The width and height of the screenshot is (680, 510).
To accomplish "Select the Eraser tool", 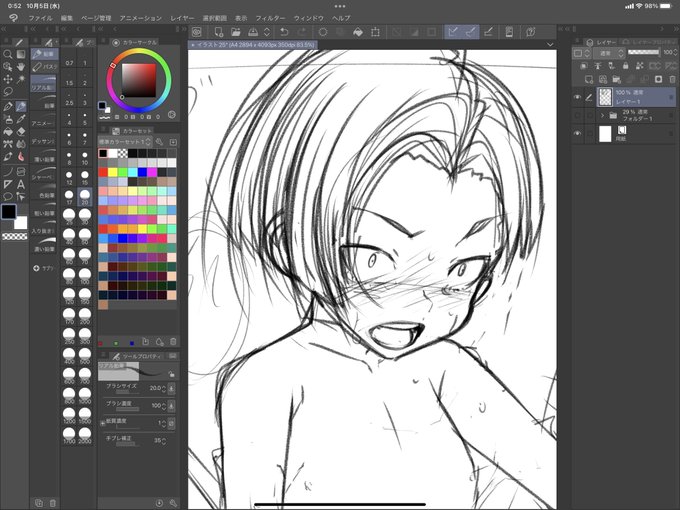I will click(x=21, y=132).
